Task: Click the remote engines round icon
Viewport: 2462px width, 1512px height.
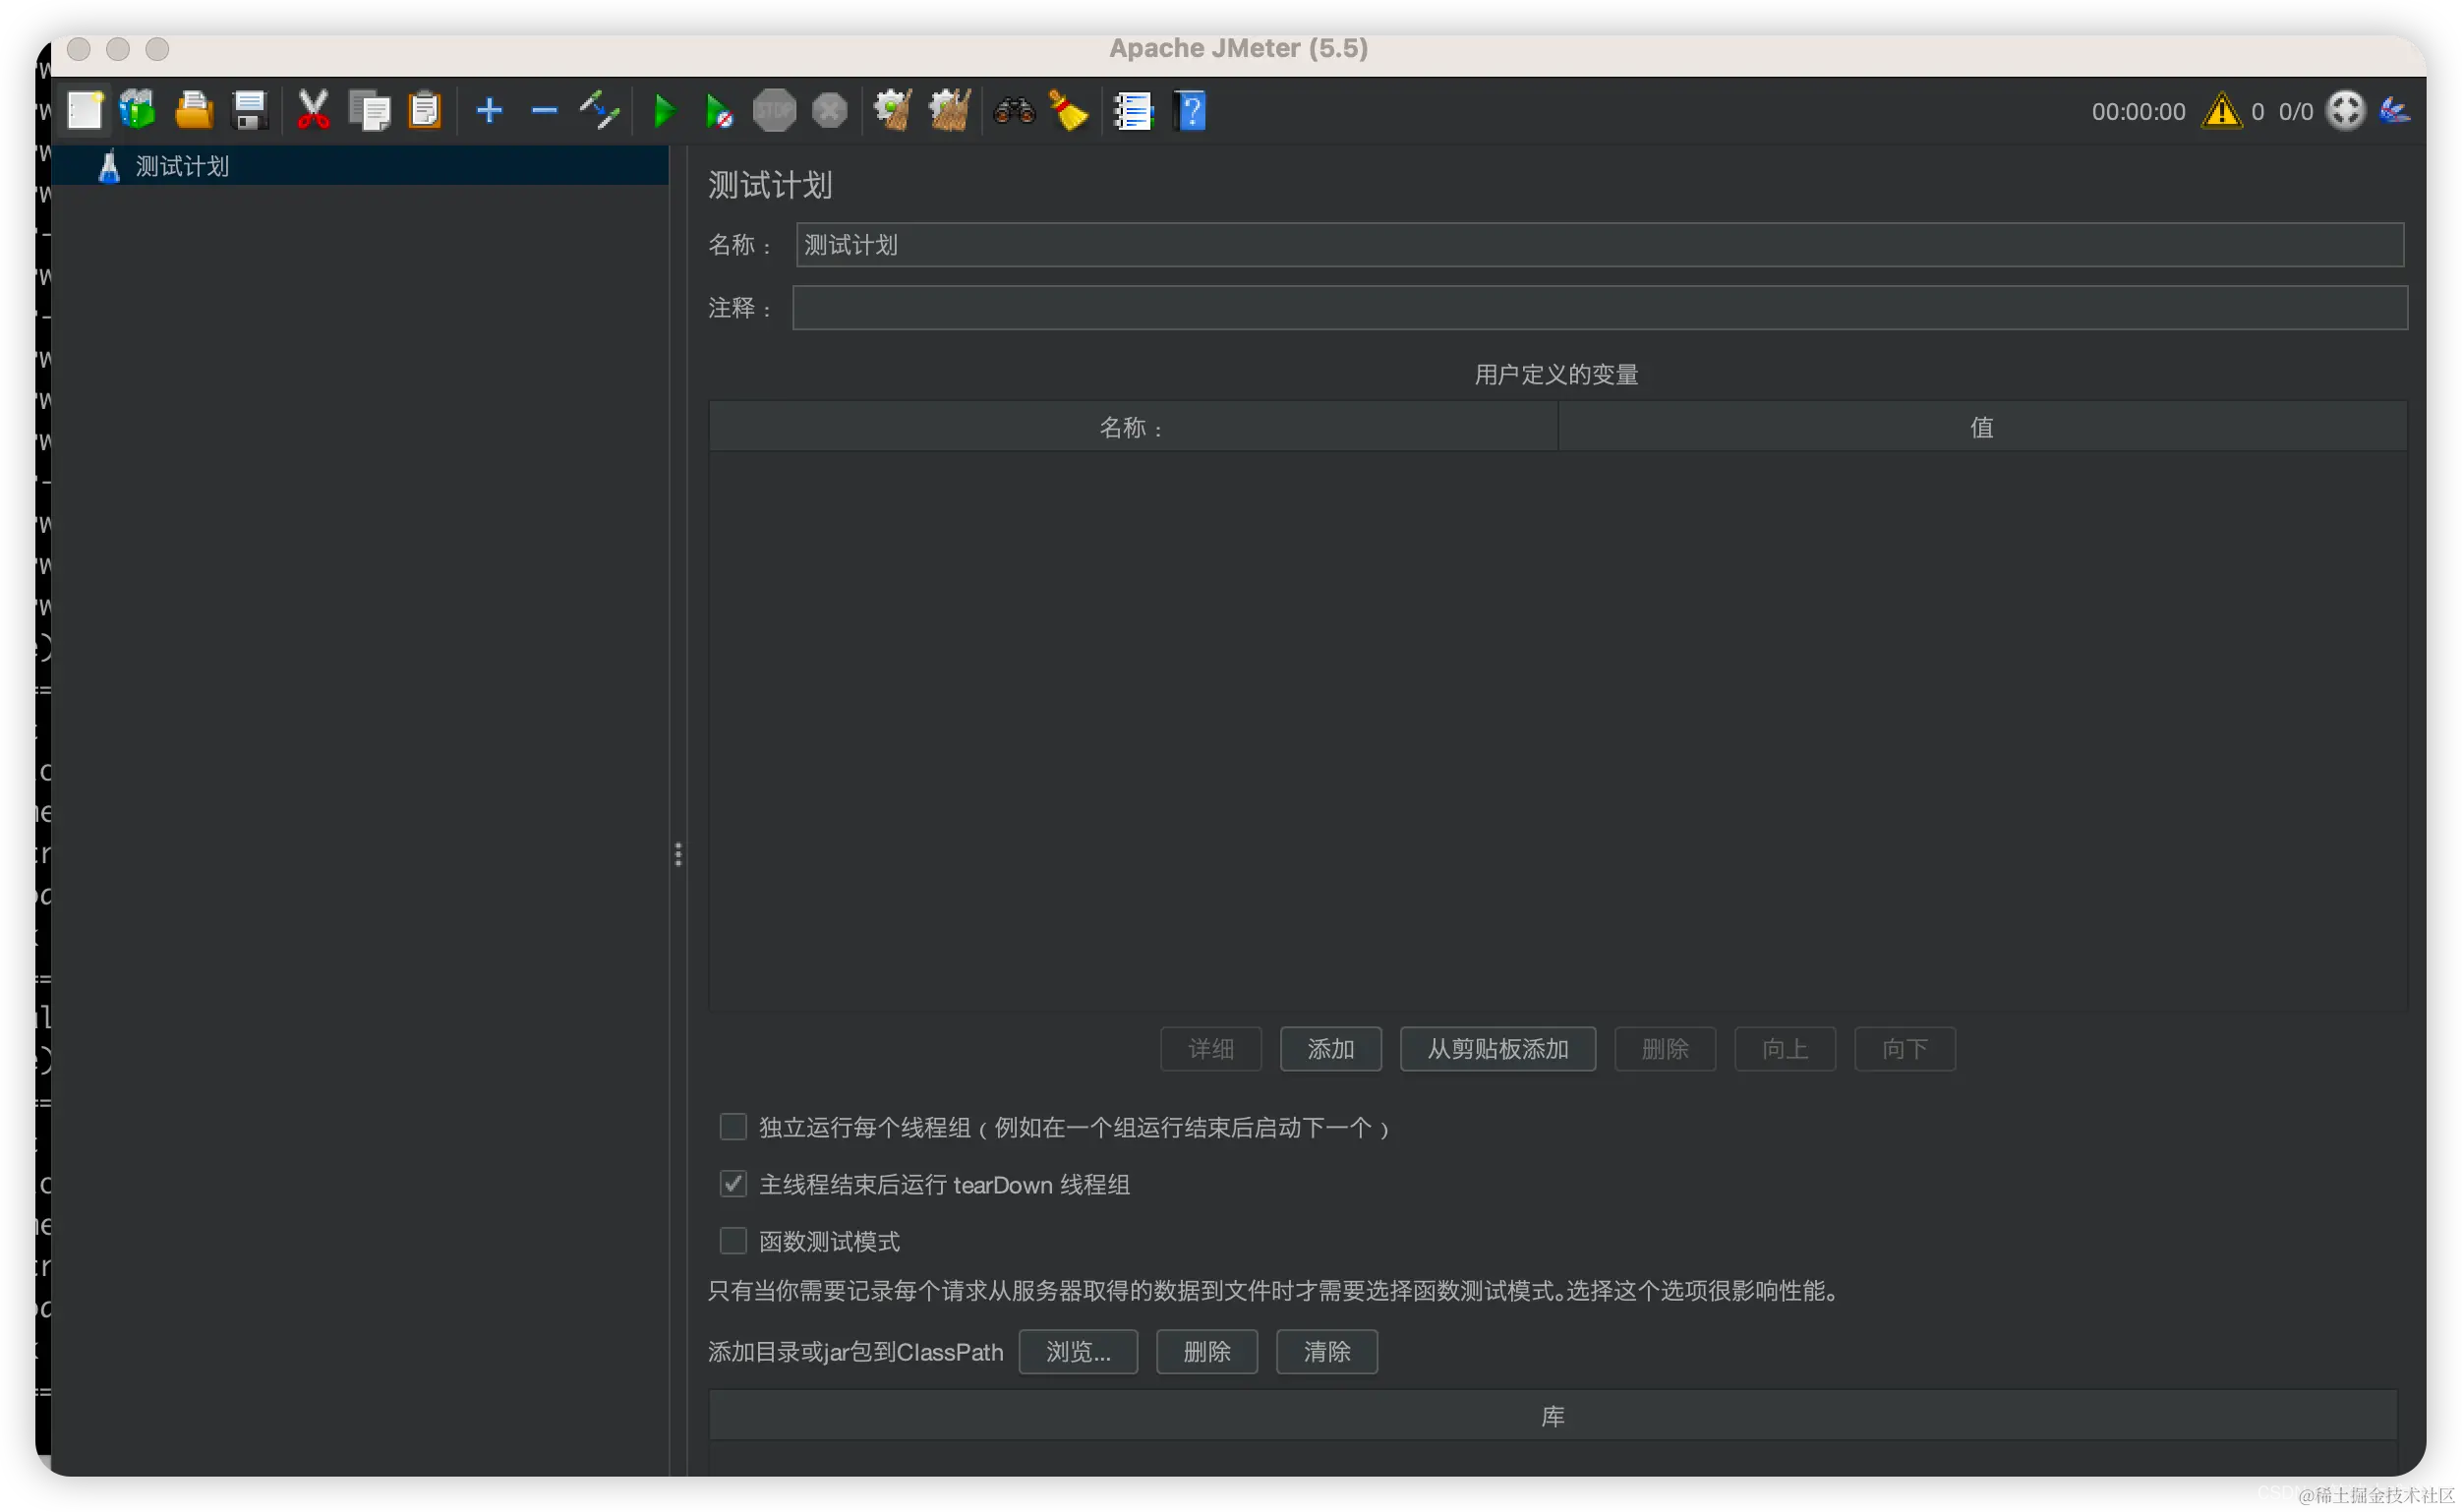Action: [x=2345, y=110]
